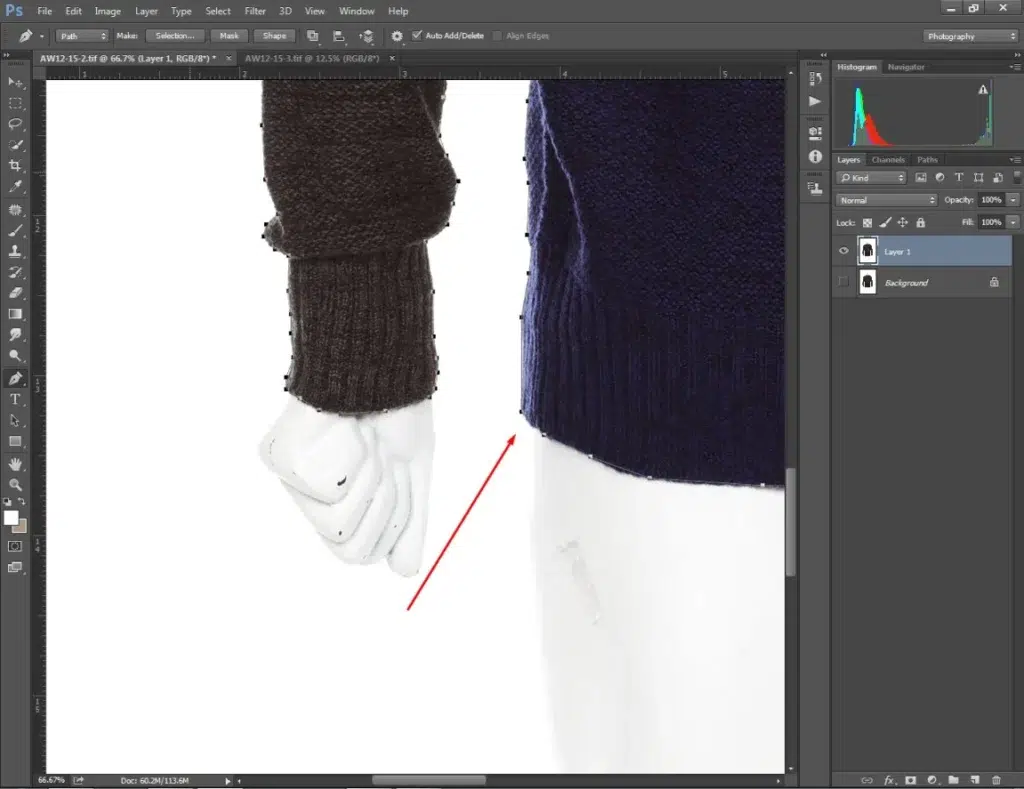Open the Layers panel flyout menu
This screenshot has height=789, width=1024.
pos(1016,160)
